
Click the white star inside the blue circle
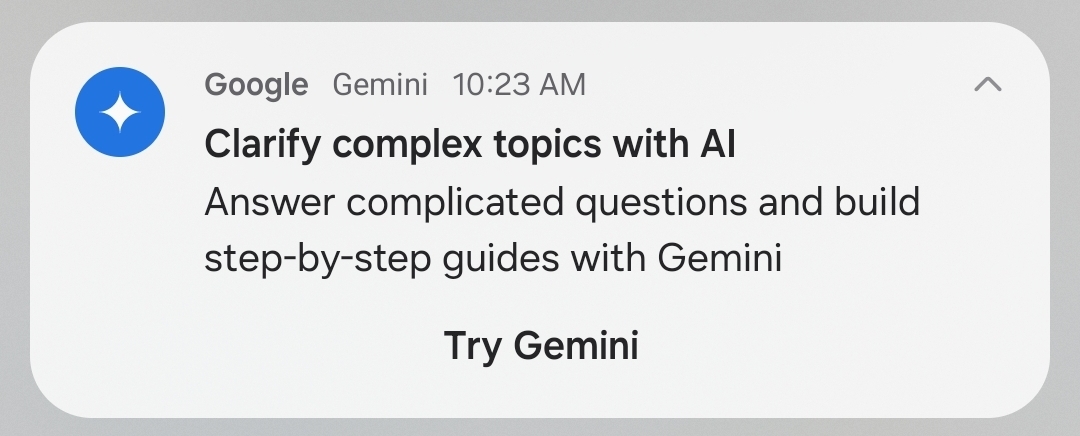(120, 114)
